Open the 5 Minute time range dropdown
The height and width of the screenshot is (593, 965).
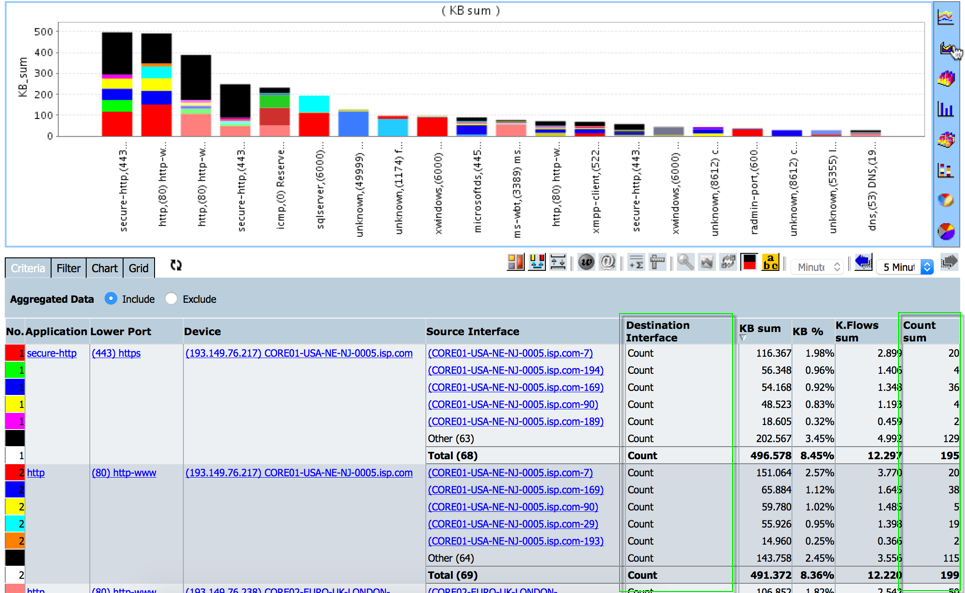(905, 267)
